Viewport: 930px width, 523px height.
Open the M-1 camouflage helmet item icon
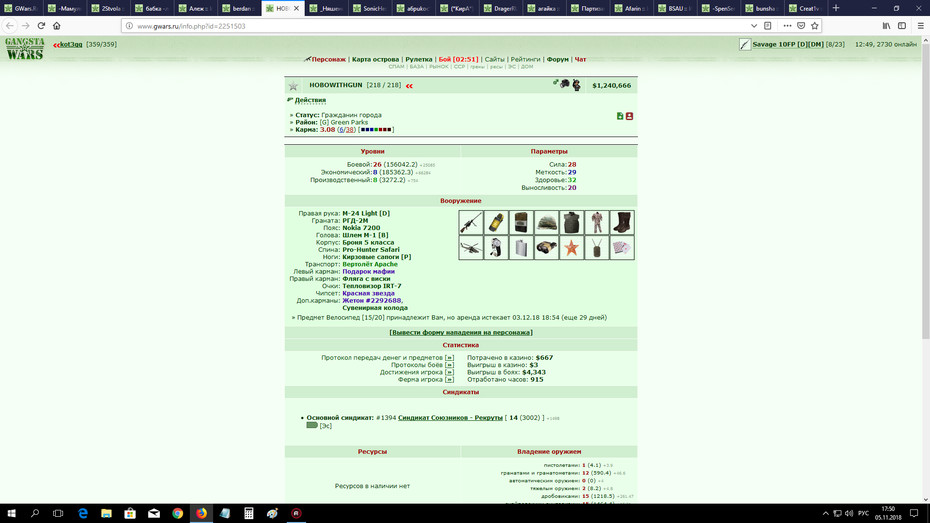pyautogui.click(x=546, y=222)
